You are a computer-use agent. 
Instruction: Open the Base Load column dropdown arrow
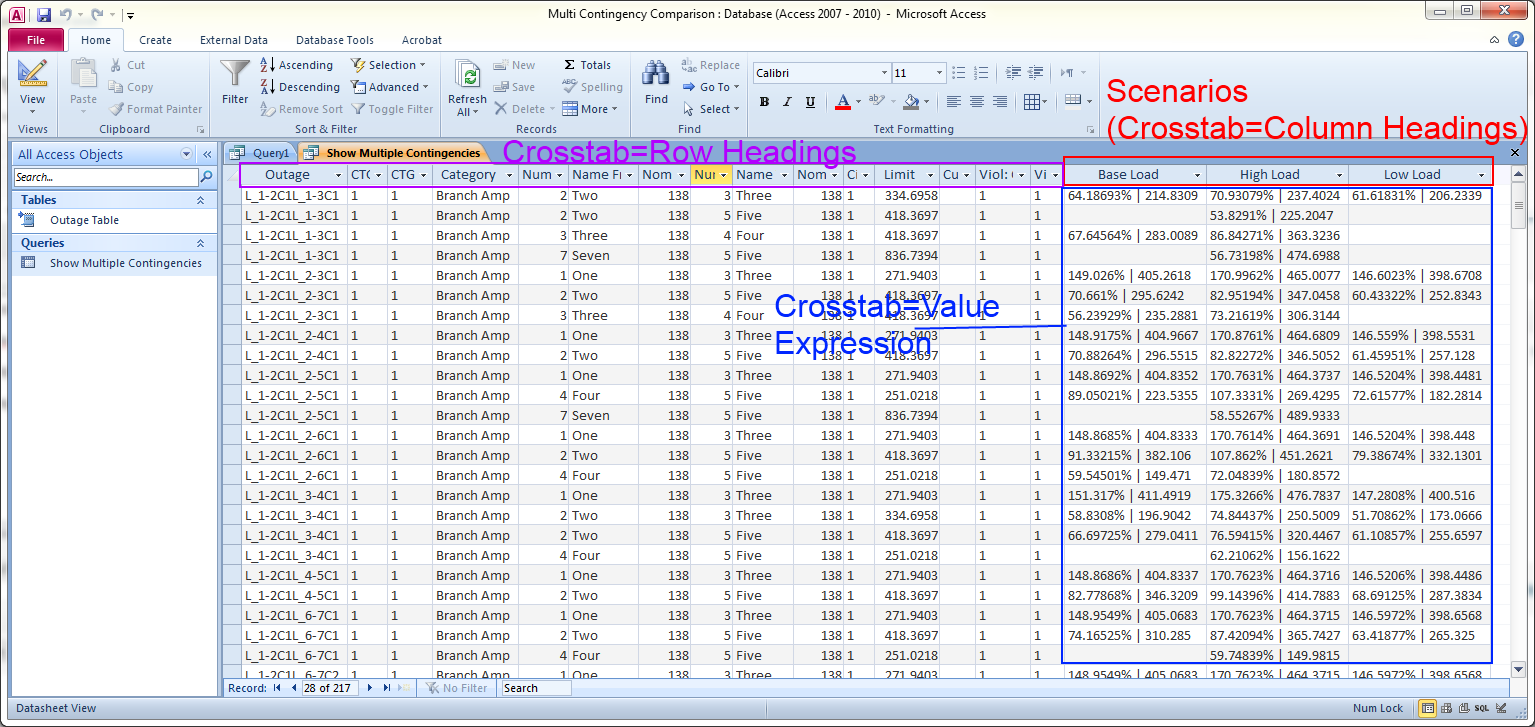(1196, 175)
